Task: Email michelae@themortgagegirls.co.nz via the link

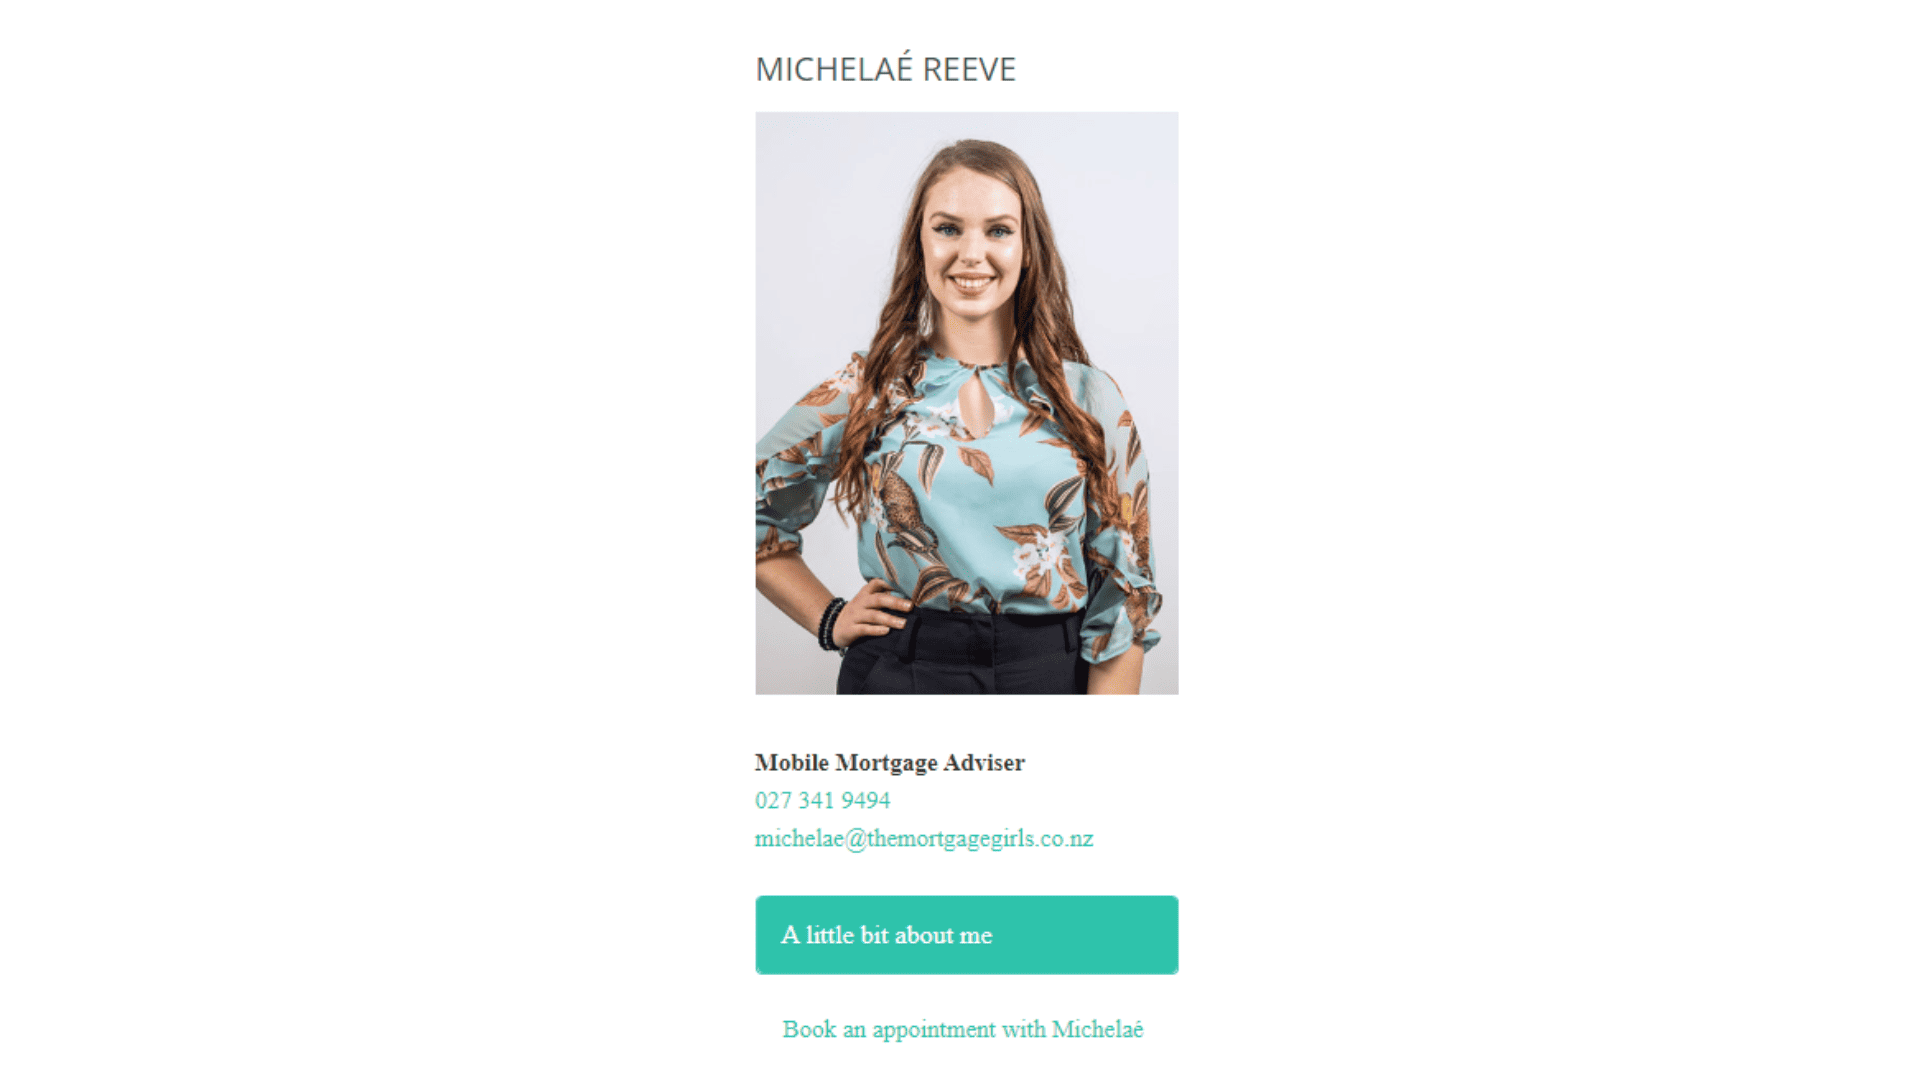Action: point(924,838)
